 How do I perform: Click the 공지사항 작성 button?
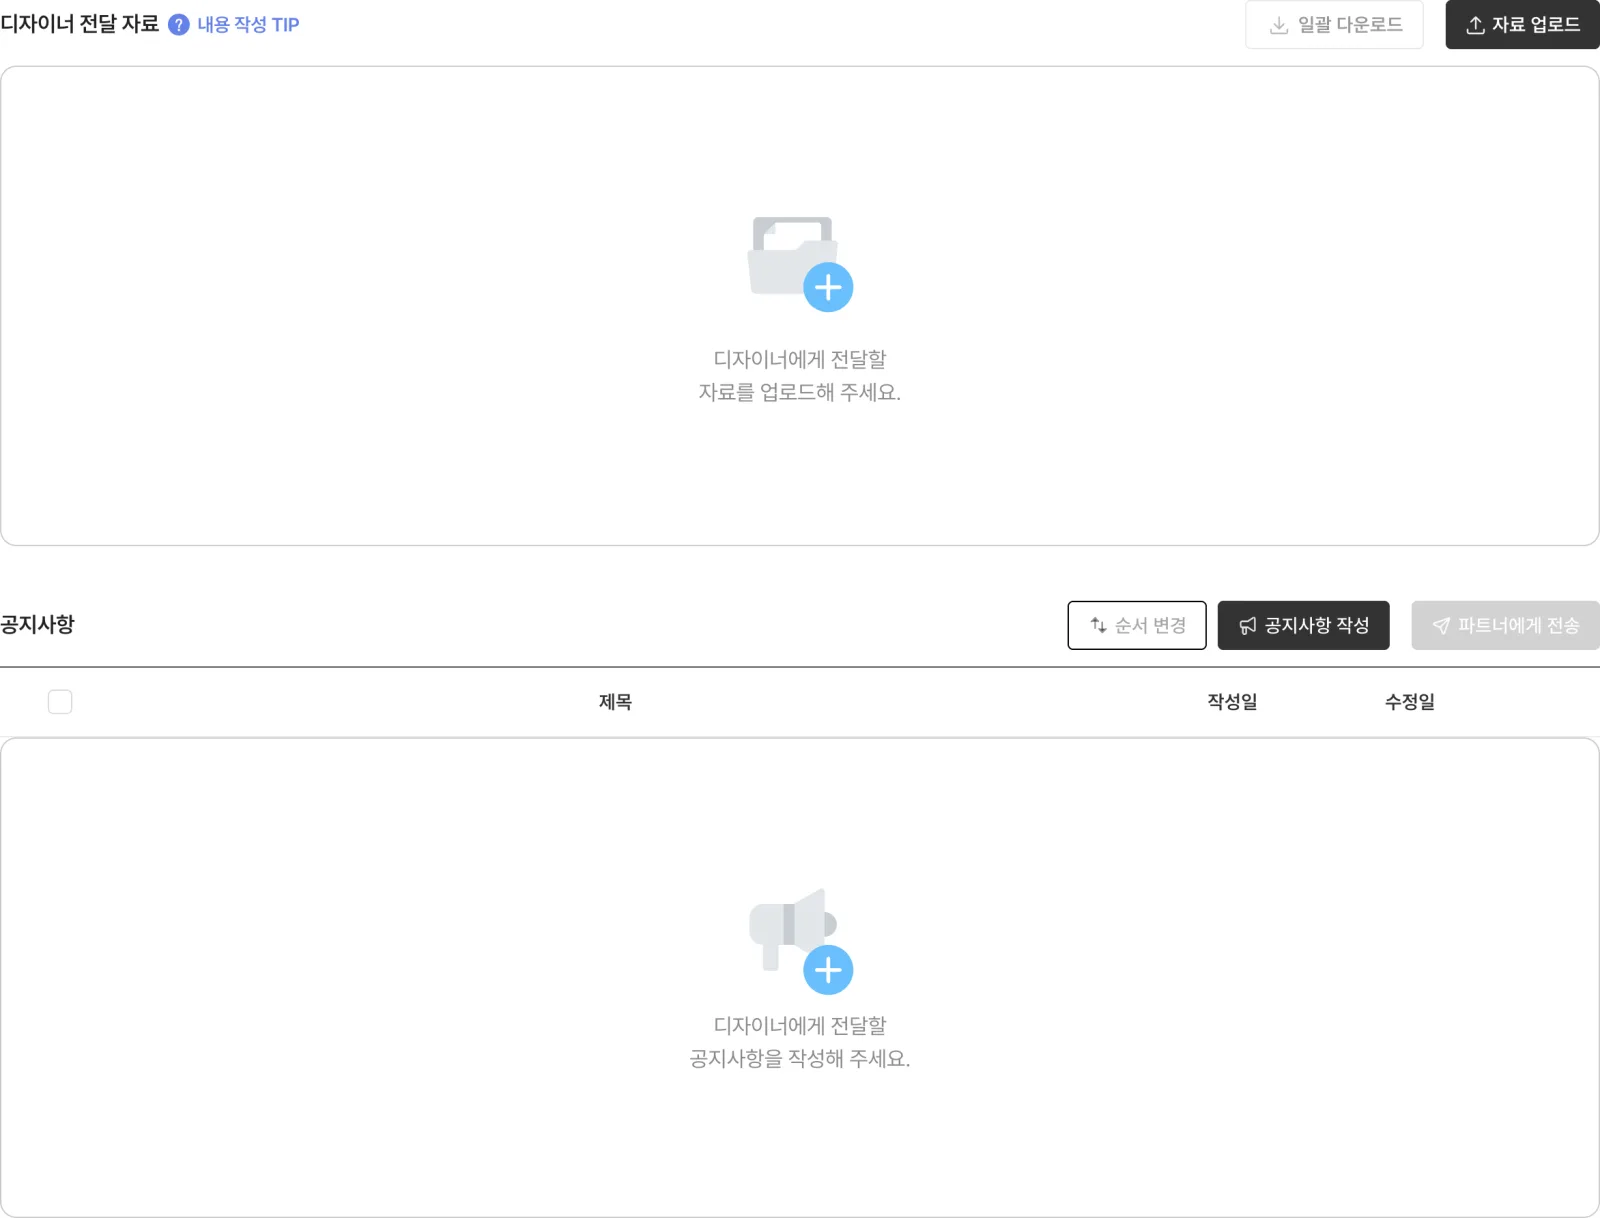(1303, 625)
